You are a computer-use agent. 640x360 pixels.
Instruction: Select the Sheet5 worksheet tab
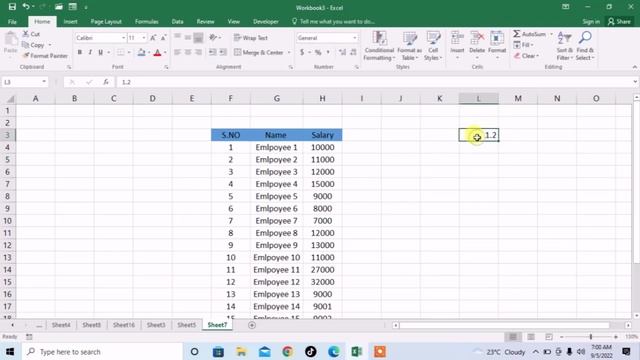[187, 325]
